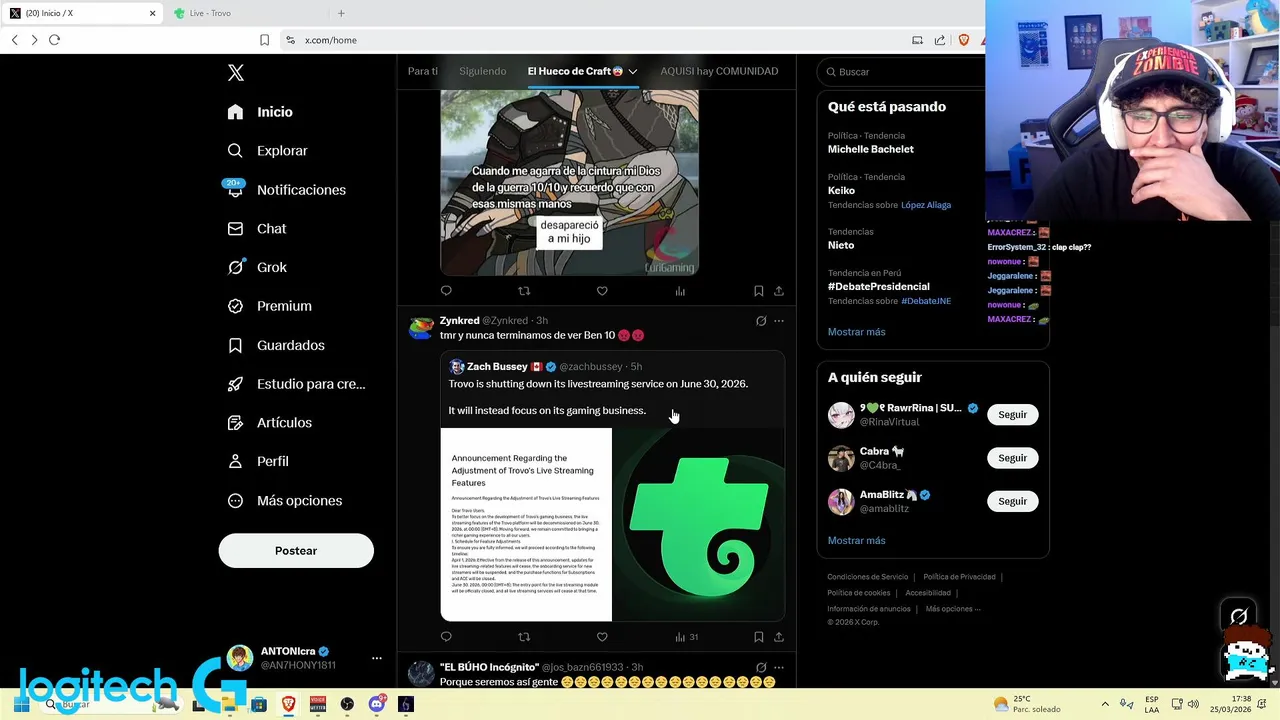Image resolution: width=1280 pixels, height=720 pixels.
Task: View analytics of the meme post
Action: [x=680, y=291]
